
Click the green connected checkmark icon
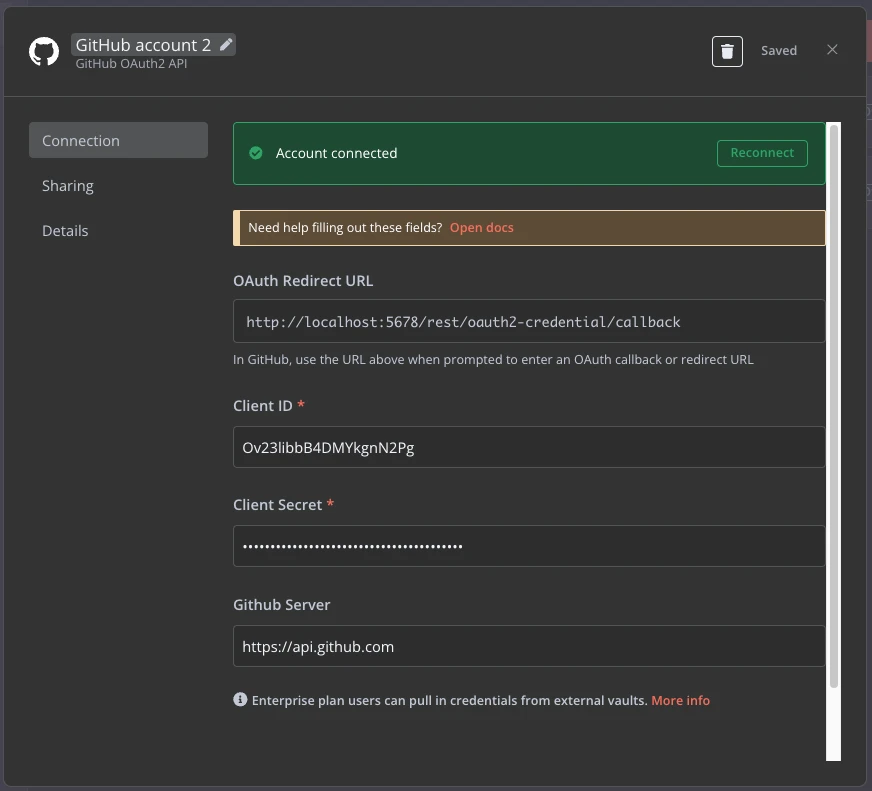pyautogui.click(x=256, y=153)
